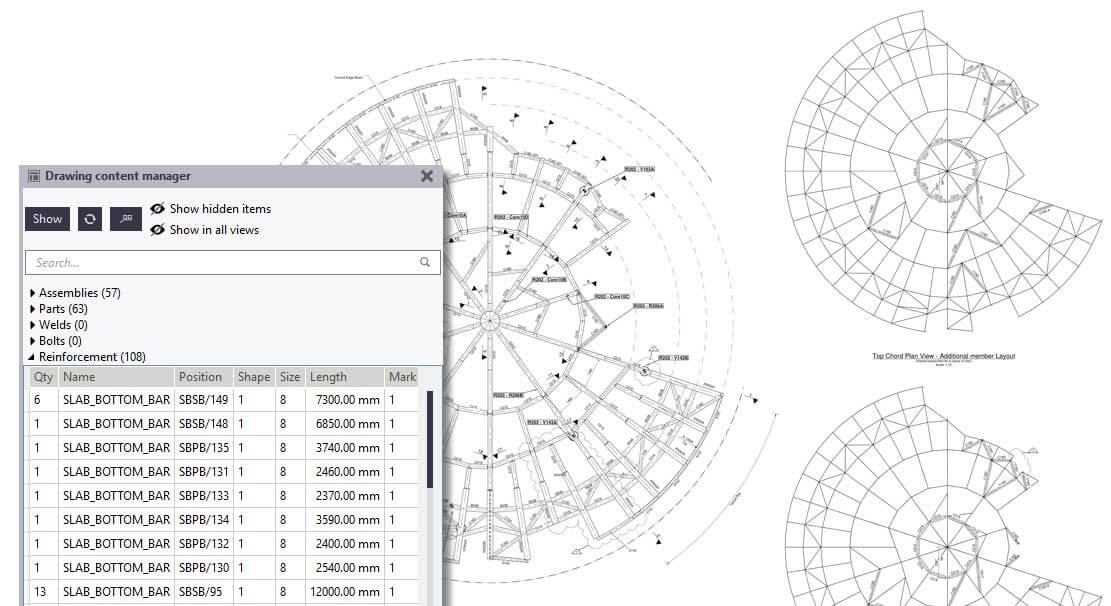Image resolution: width=1111 pixels, height=606 pixels.
Task: Select the Reinforcement (108) tree item
Action: [x=92, y=357]
